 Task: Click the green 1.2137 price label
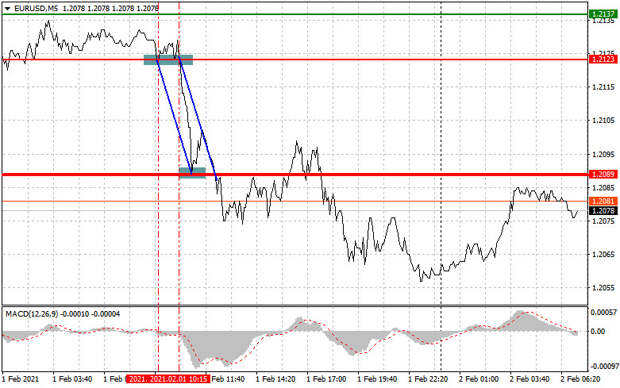(x=602, y=14)
